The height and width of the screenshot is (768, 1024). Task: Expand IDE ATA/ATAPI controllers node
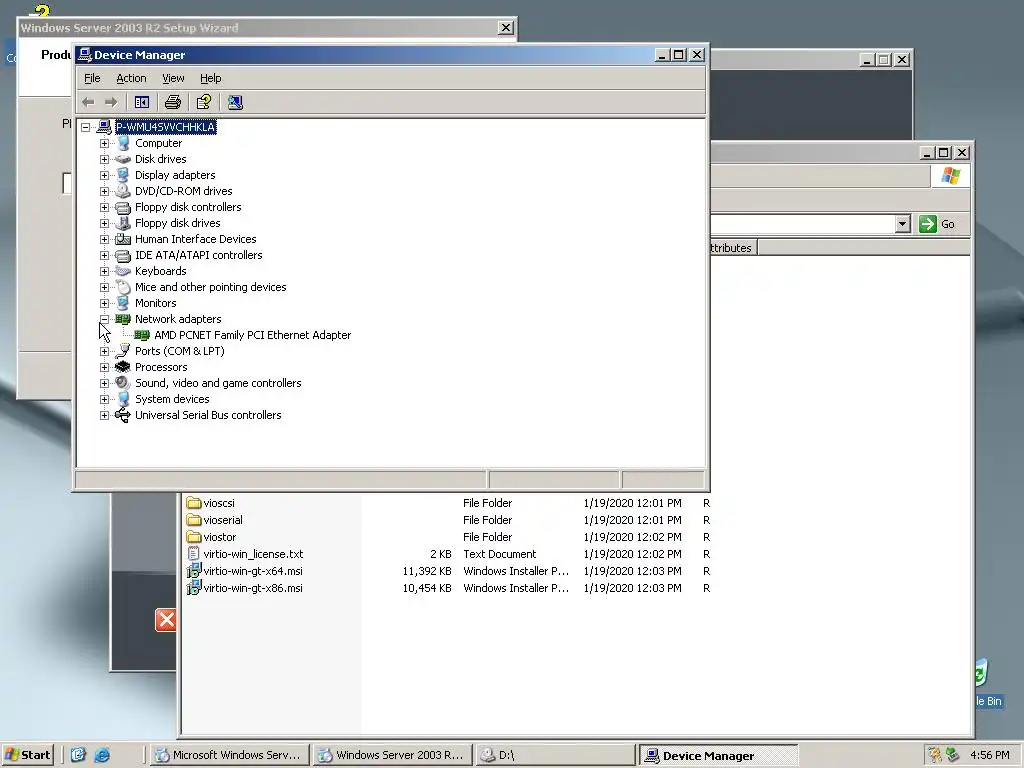pos(104,255)
